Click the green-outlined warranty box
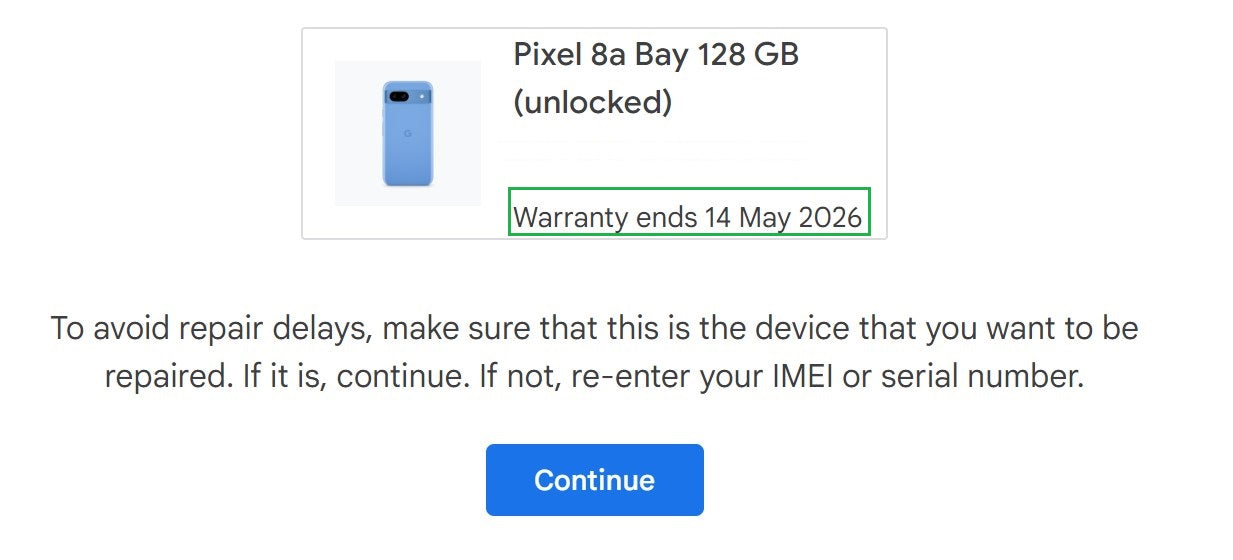 point(689,211)
